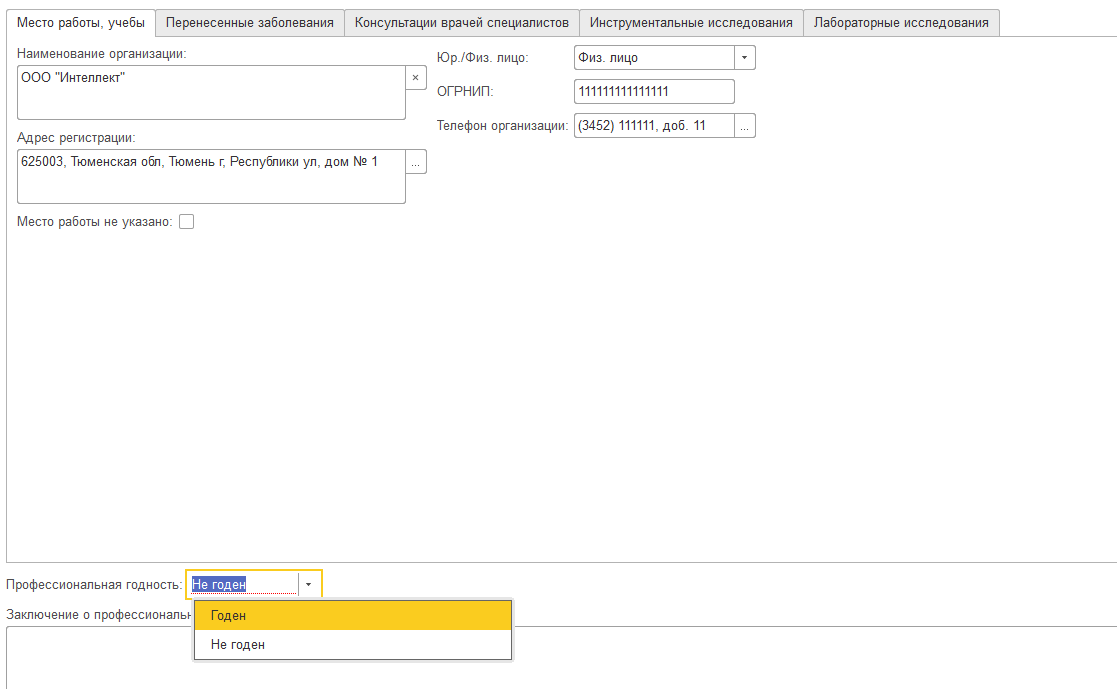1117x689 pixels.
Task: Enable 'Место работы не указано' checkbox
Action: pos(186,222)
